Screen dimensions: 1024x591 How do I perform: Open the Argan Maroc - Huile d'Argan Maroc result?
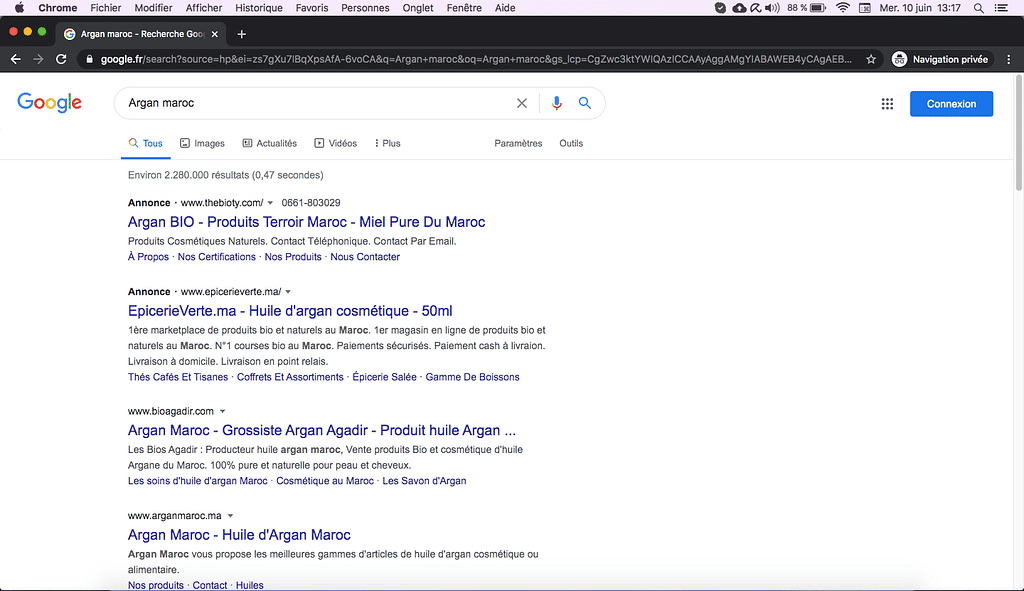239,535
